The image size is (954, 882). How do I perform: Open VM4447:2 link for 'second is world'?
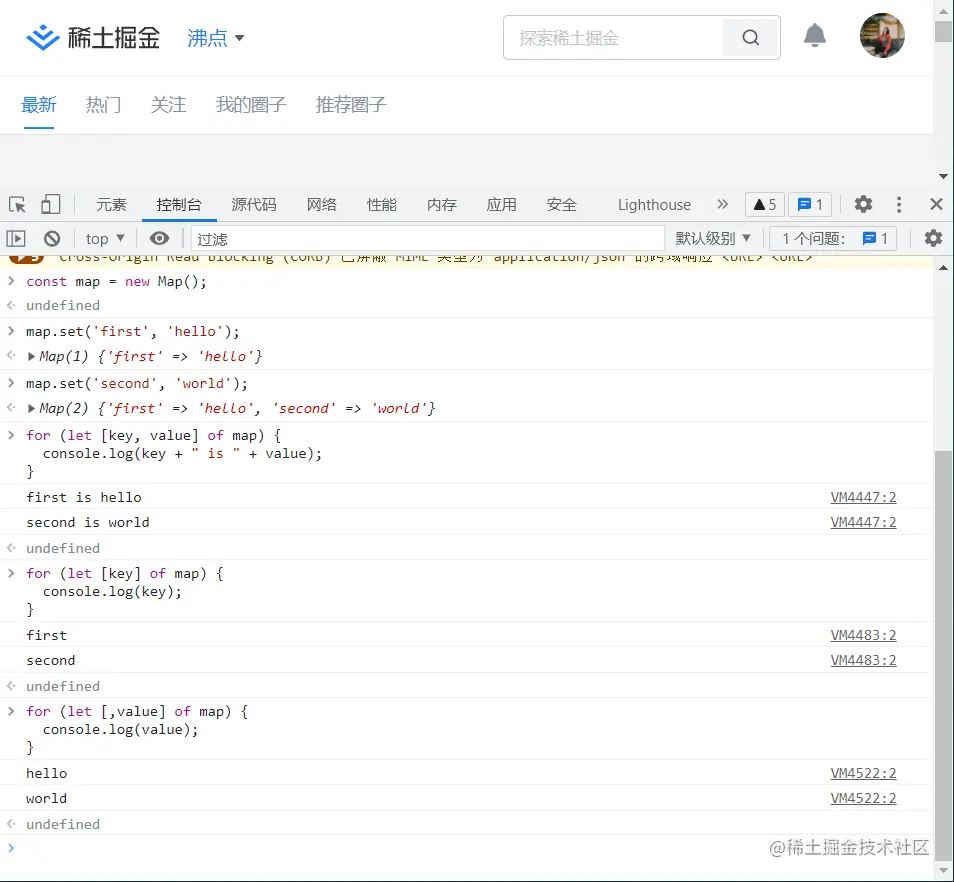(863, 523)
